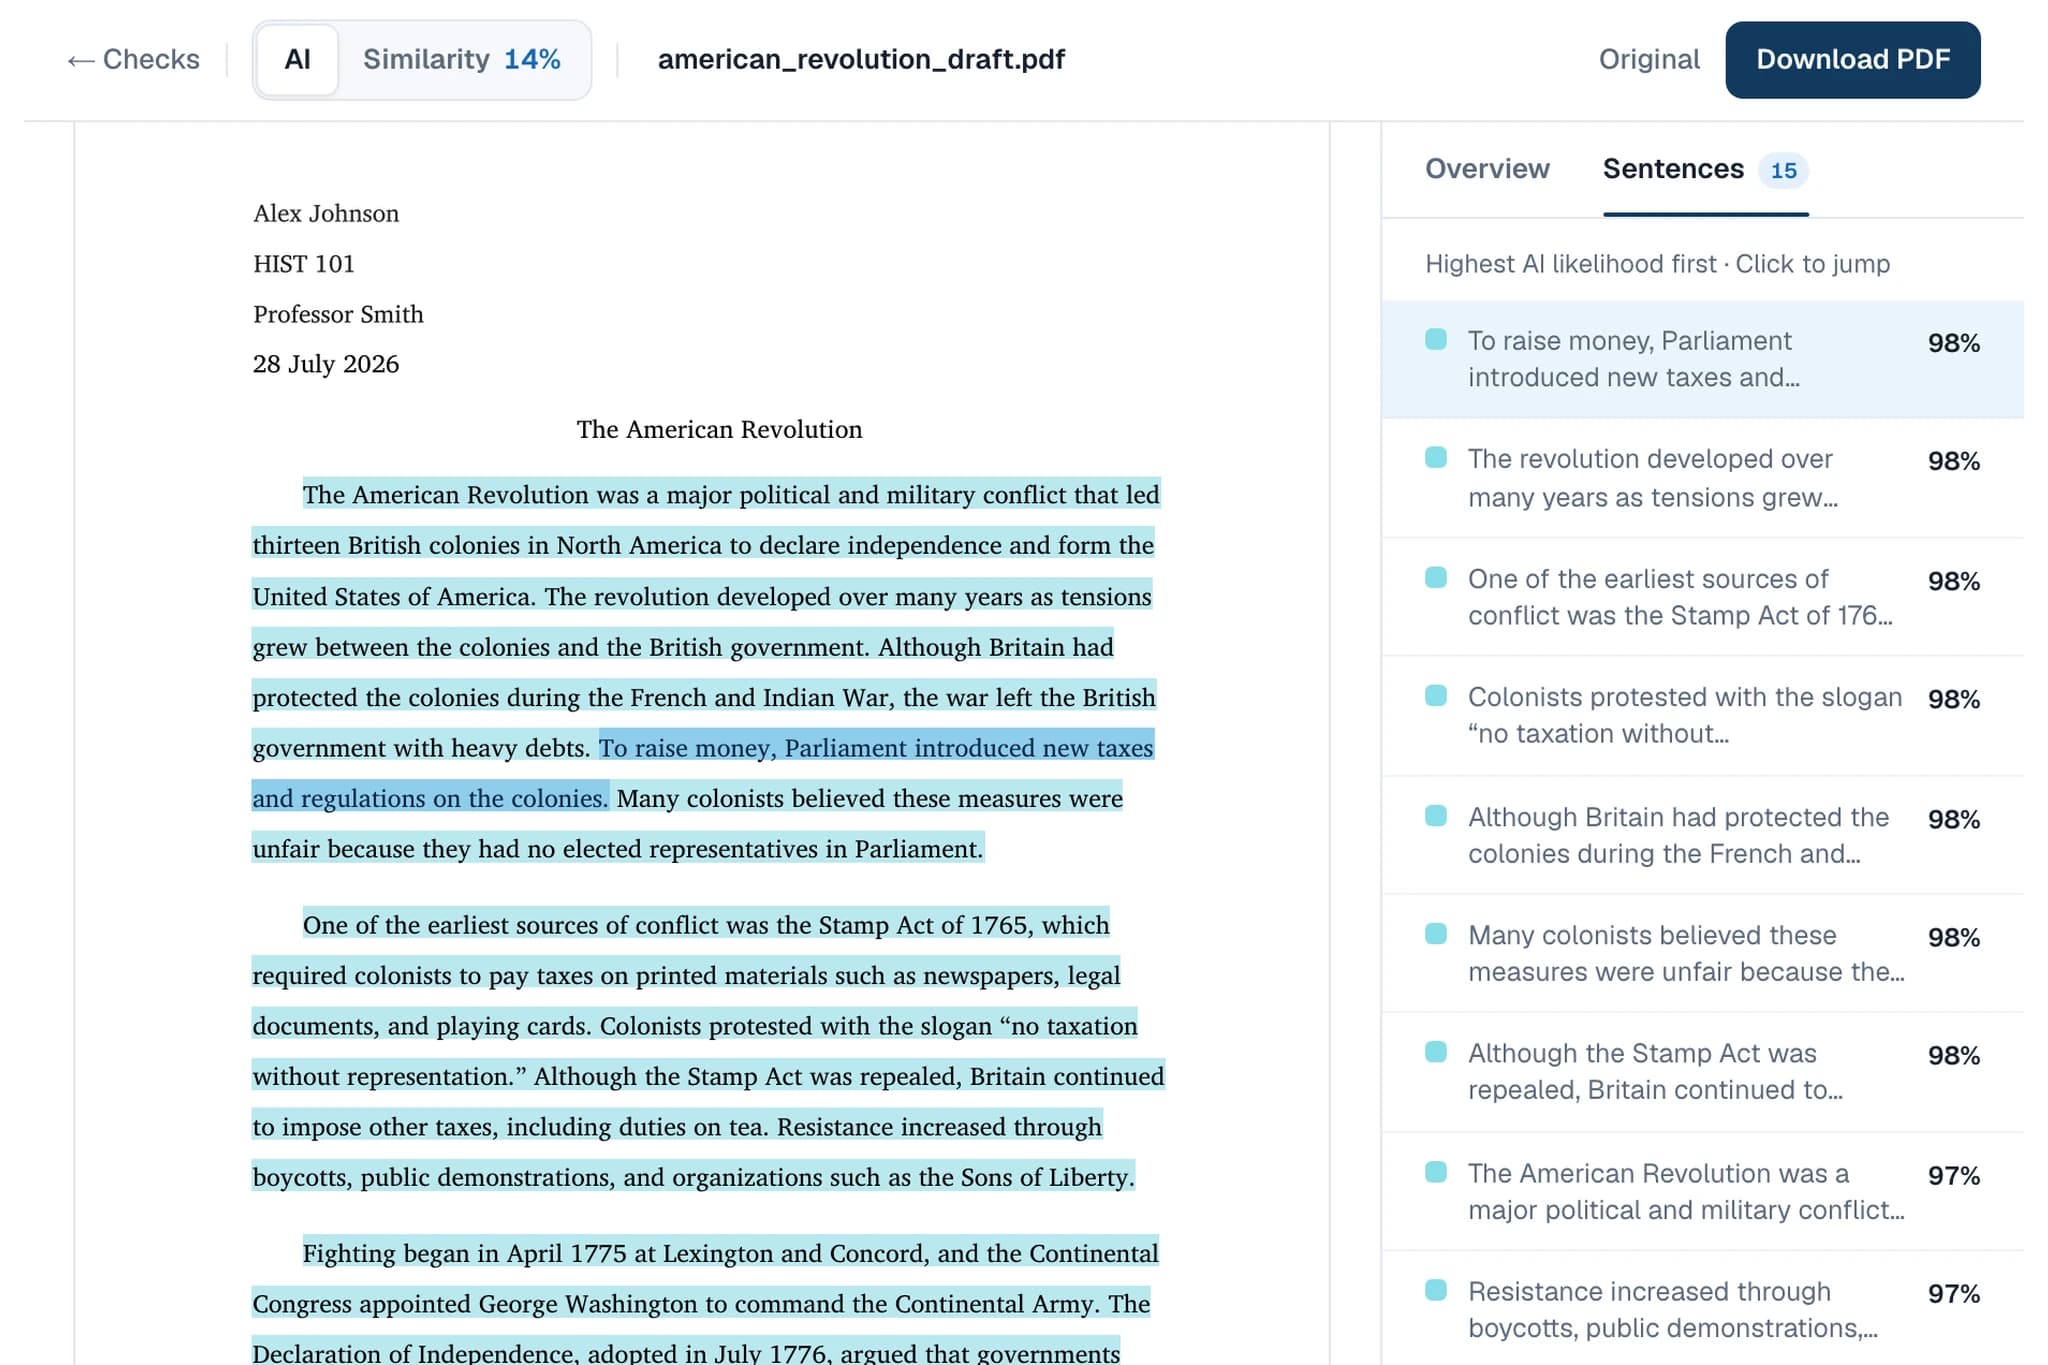2048x1365 pixels.
Task: Click teal marker beside 'The American Revolution was a'
Action: [x=1435, y=1171]
